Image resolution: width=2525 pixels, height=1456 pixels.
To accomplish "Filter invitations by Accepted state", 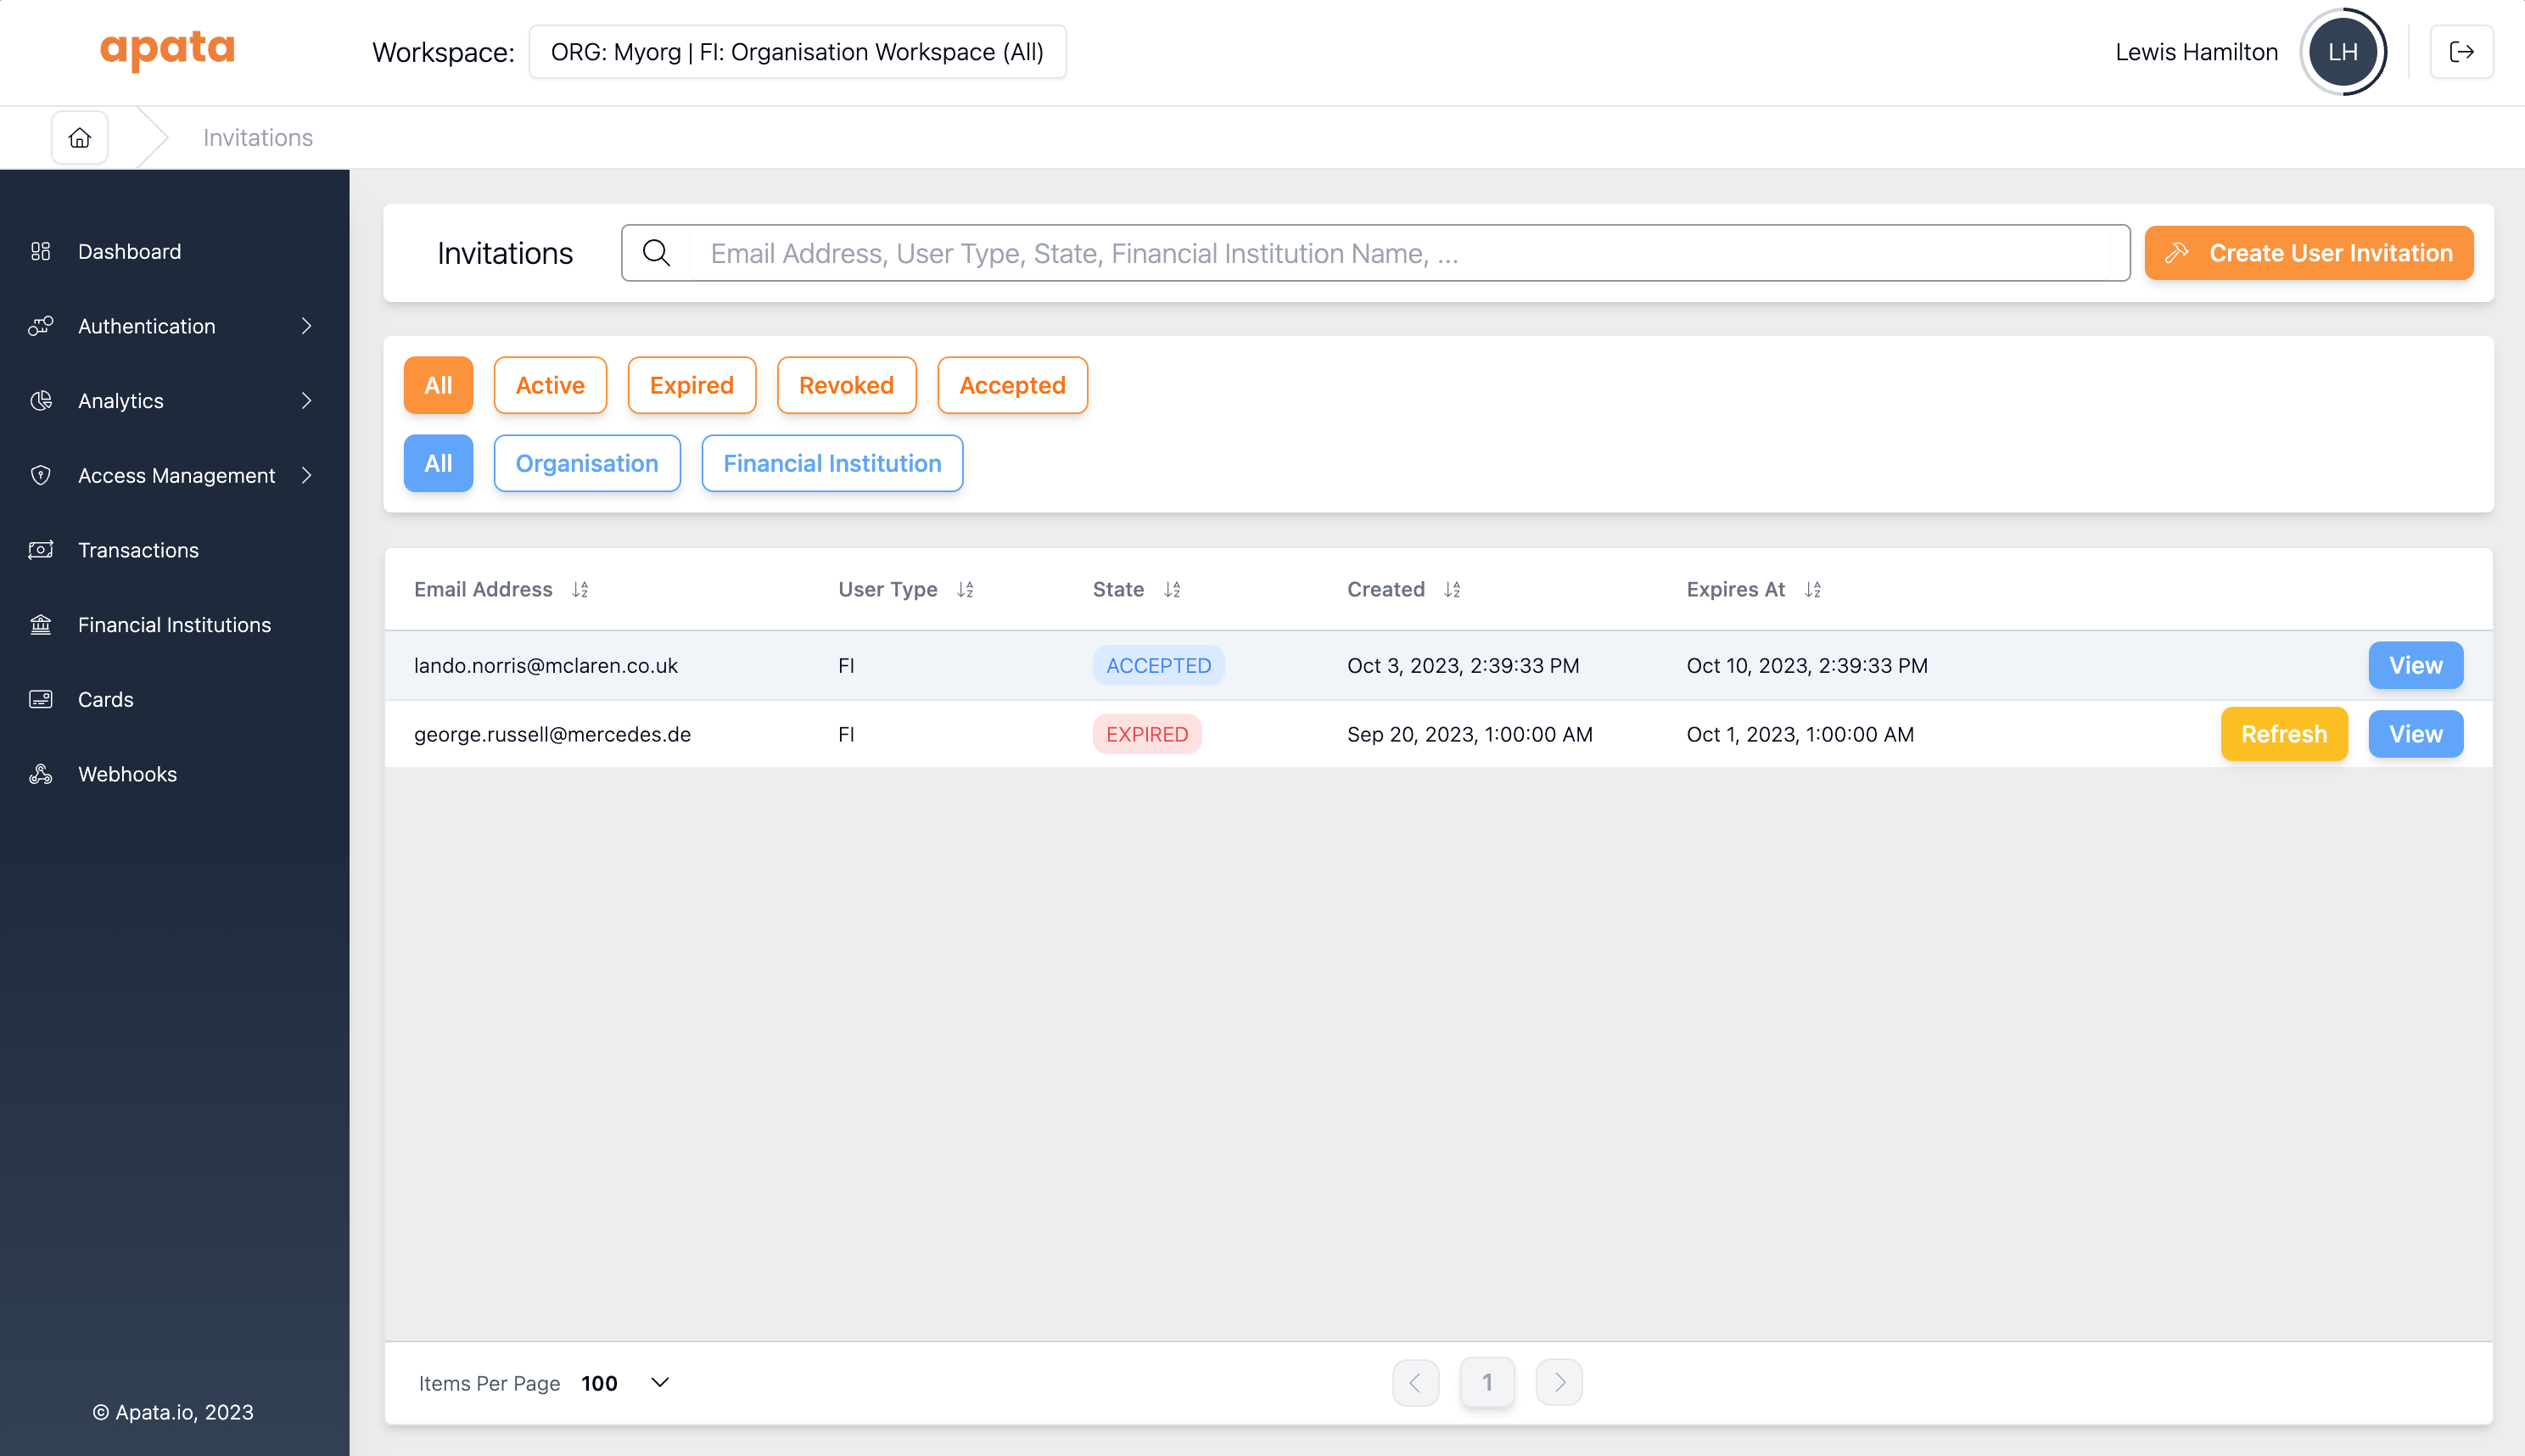I will pyautogui.click(x=1011, y=385).
